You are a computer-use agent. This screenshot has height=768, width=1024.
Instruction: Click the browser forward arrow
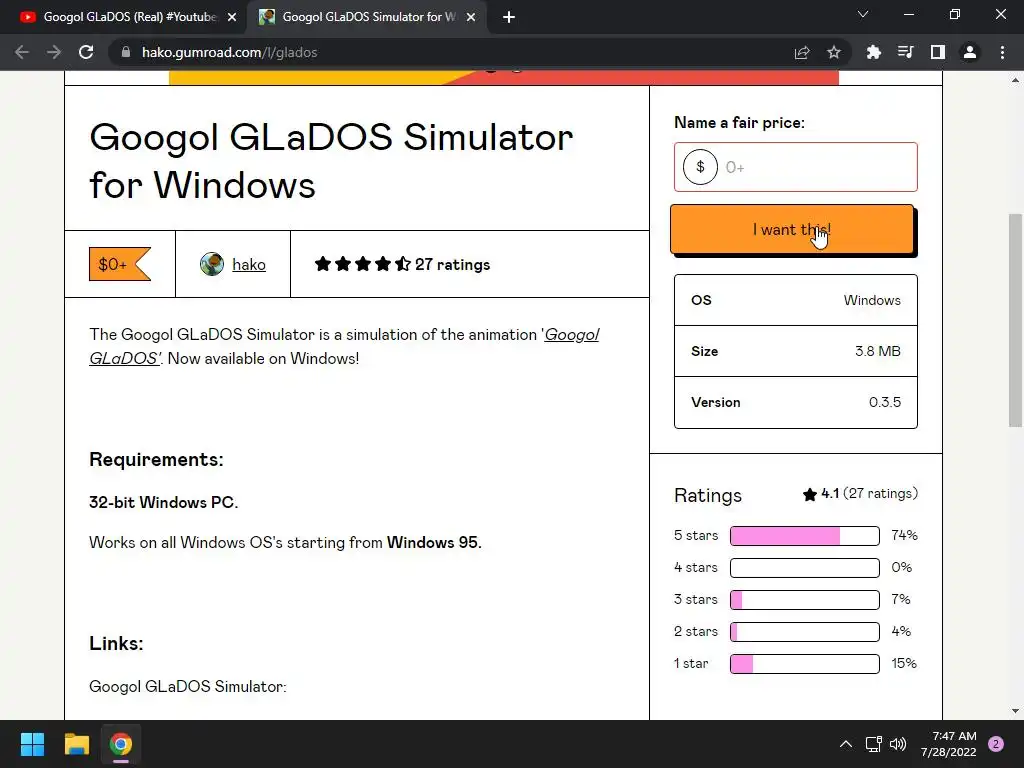(x=54, y=52)
